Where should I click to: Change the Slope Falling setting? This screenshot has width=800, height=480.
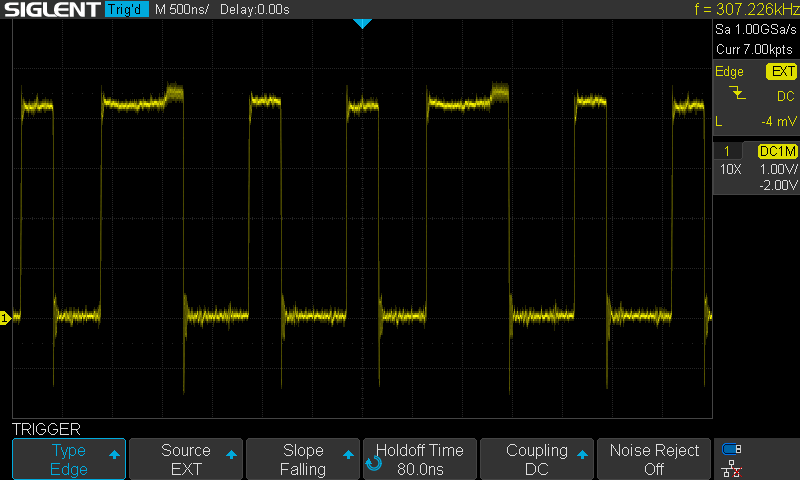(x=303, y=459)
